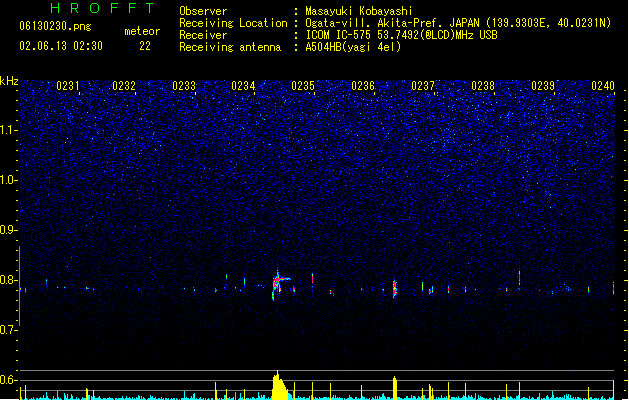Click the 0232 time marker
The width and height of the screenshot is (629, 400).
[x=124, y=86]
